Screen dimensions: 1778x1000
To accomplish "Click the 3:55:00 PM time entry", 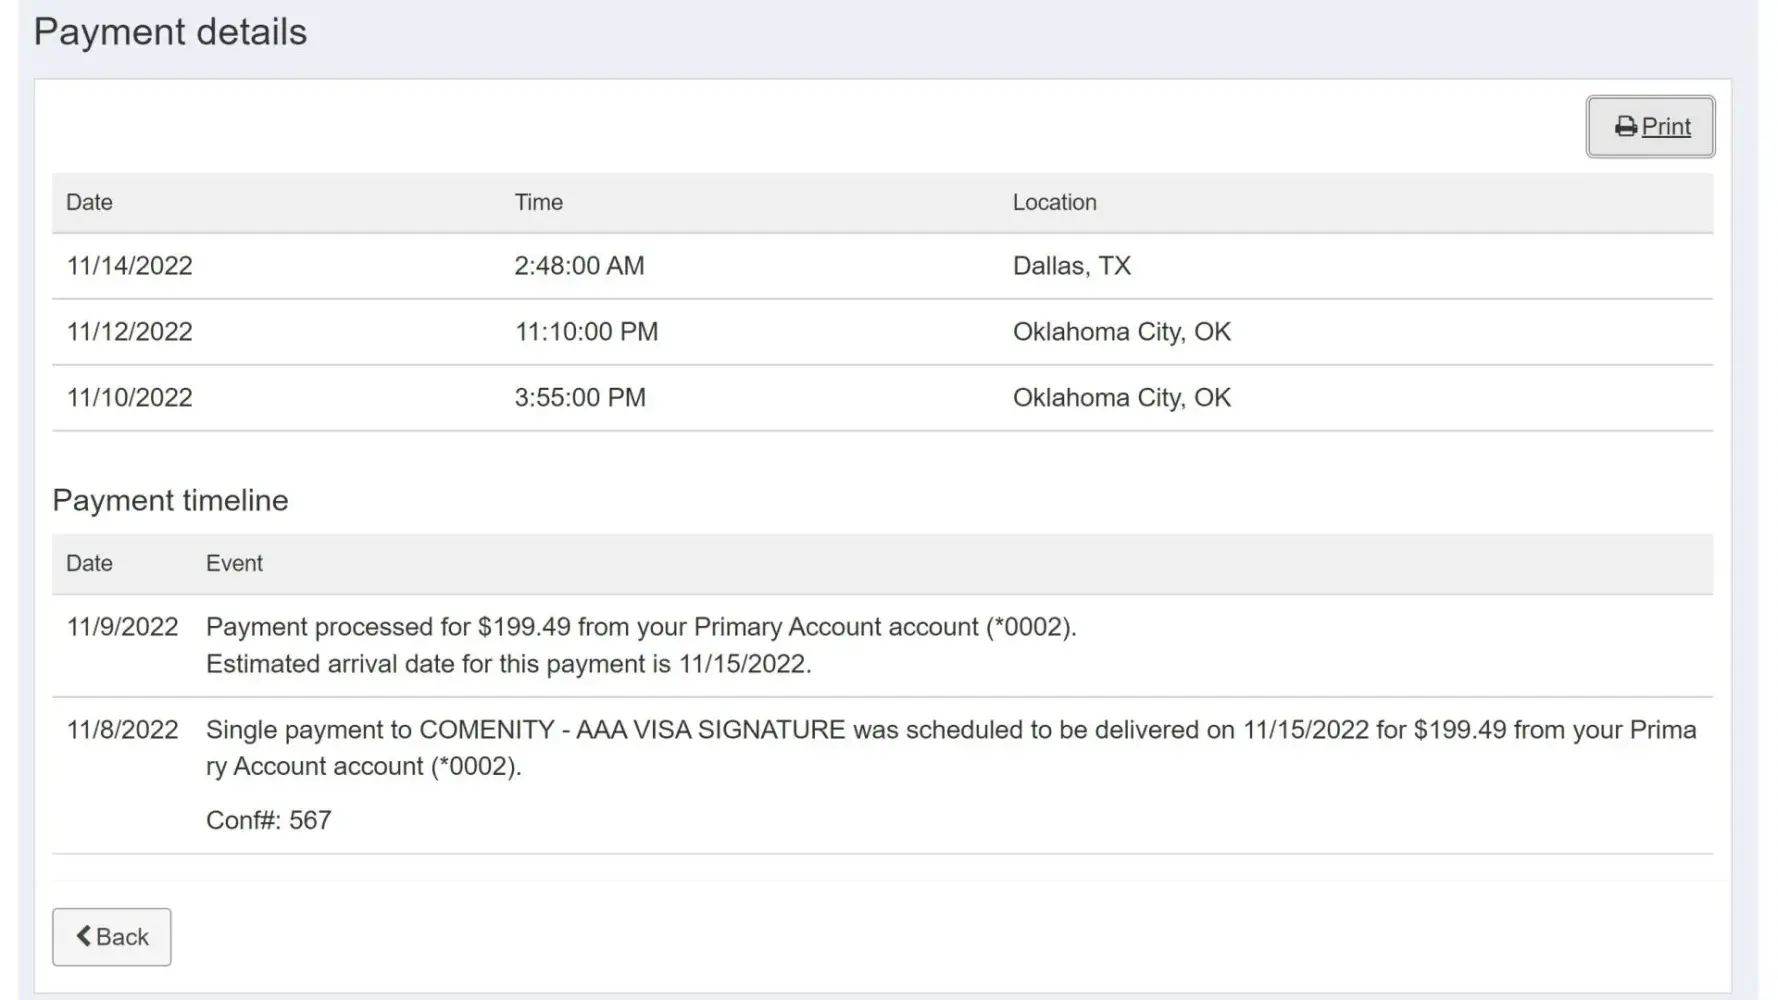I will tap(580, 398).
